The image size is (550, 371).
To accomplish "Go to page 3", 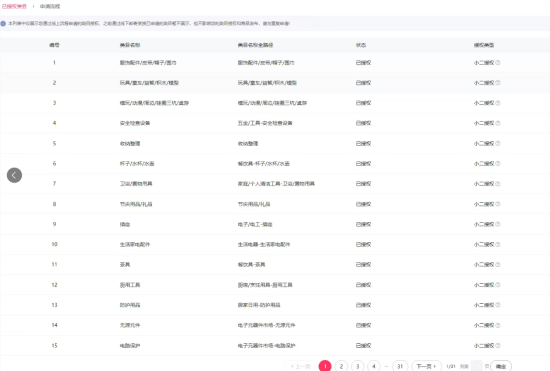I will [x=357, y=366].
